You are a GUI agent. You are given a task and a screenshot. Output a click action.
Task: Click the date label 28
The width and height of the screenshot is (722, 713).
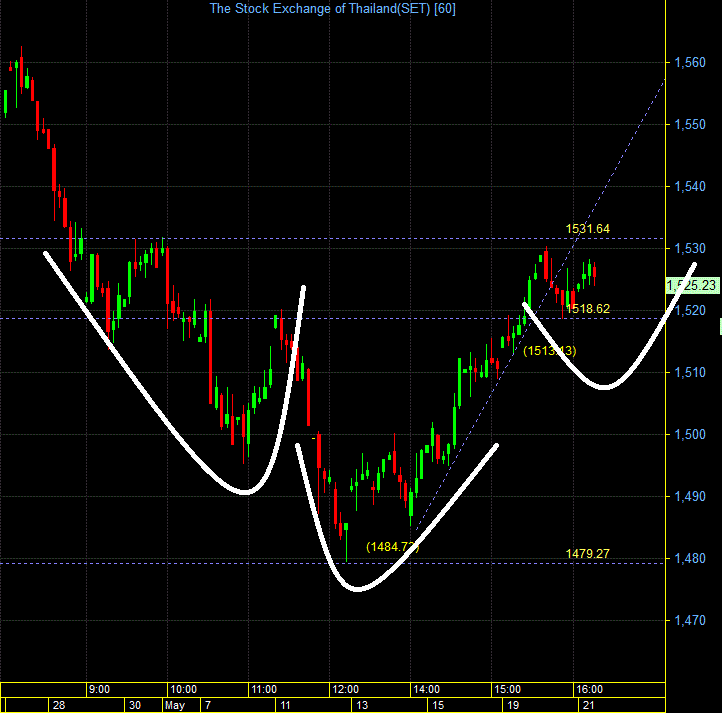pos(59,705)
